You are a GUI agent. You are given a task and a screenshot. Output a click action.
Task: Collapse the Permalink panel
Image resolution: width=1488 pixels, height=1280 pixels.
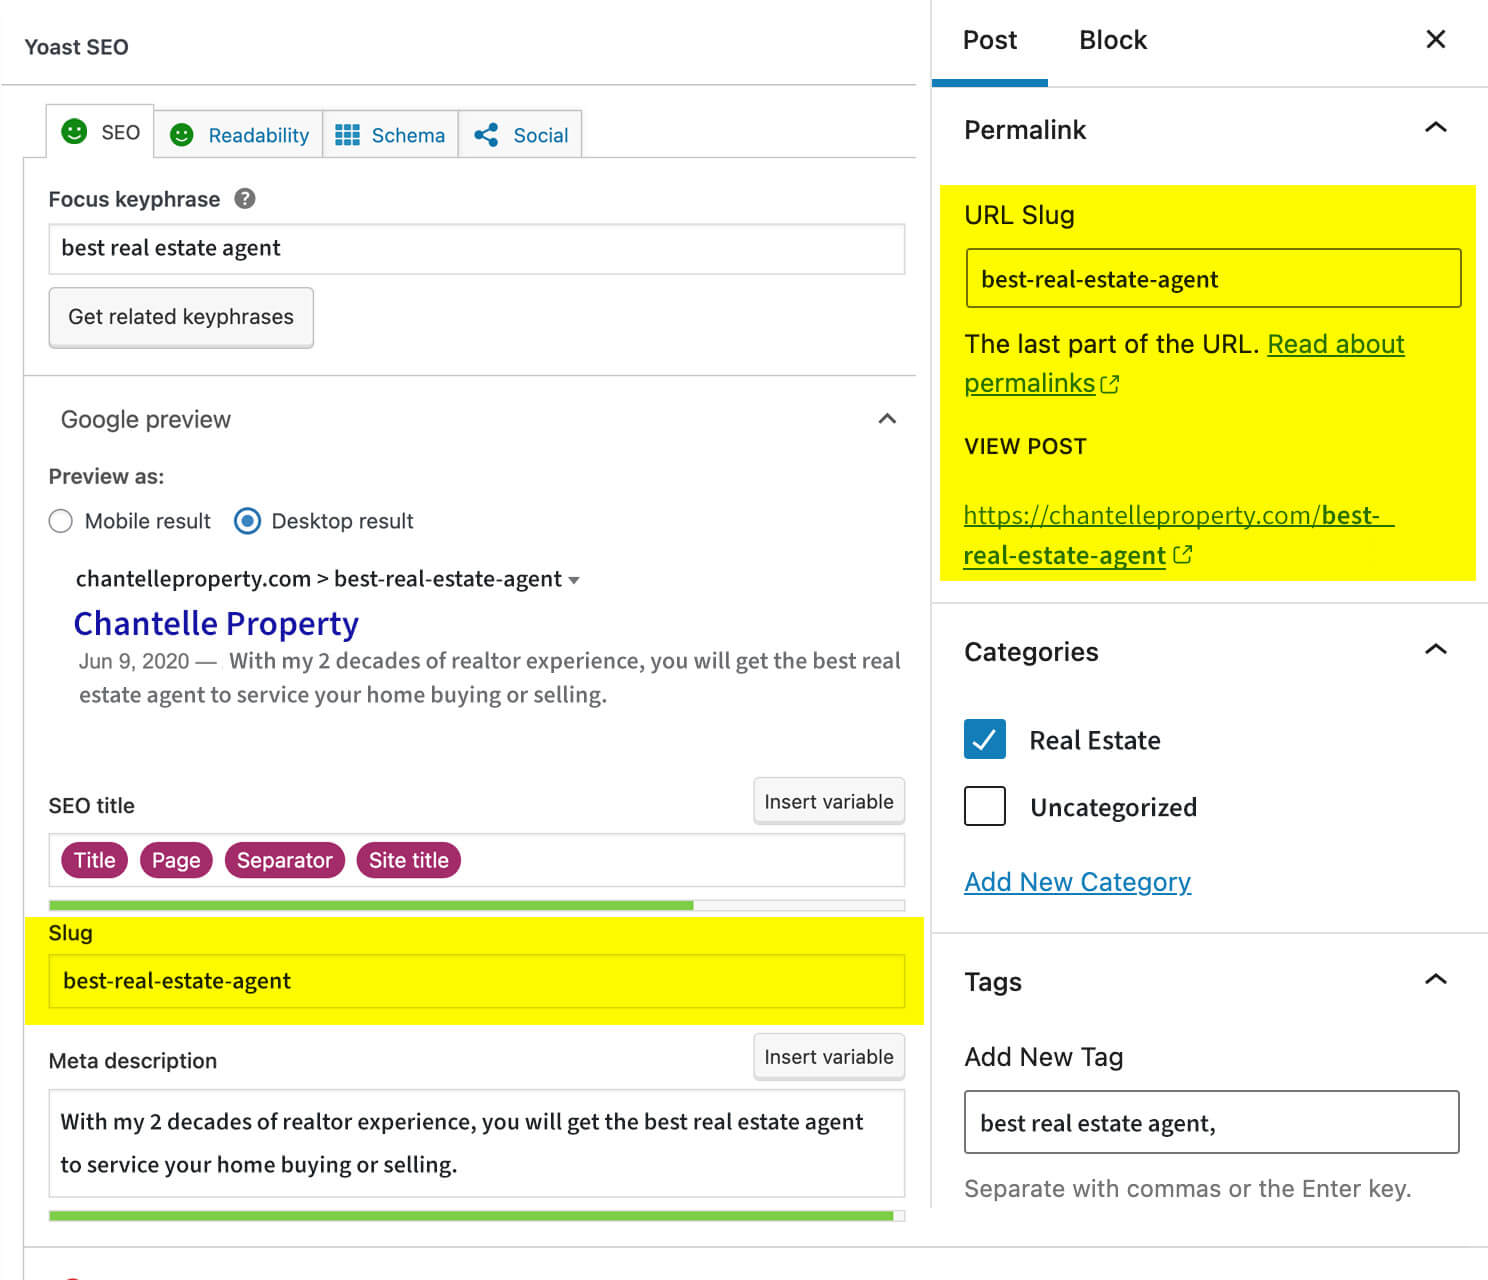tap(1436, 128)
